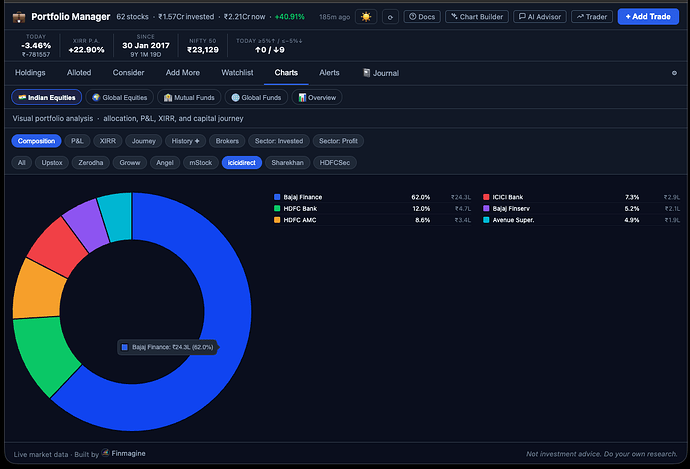Filter by Zerodha broker
The image size is (690, 469).
tap(91, 162)
